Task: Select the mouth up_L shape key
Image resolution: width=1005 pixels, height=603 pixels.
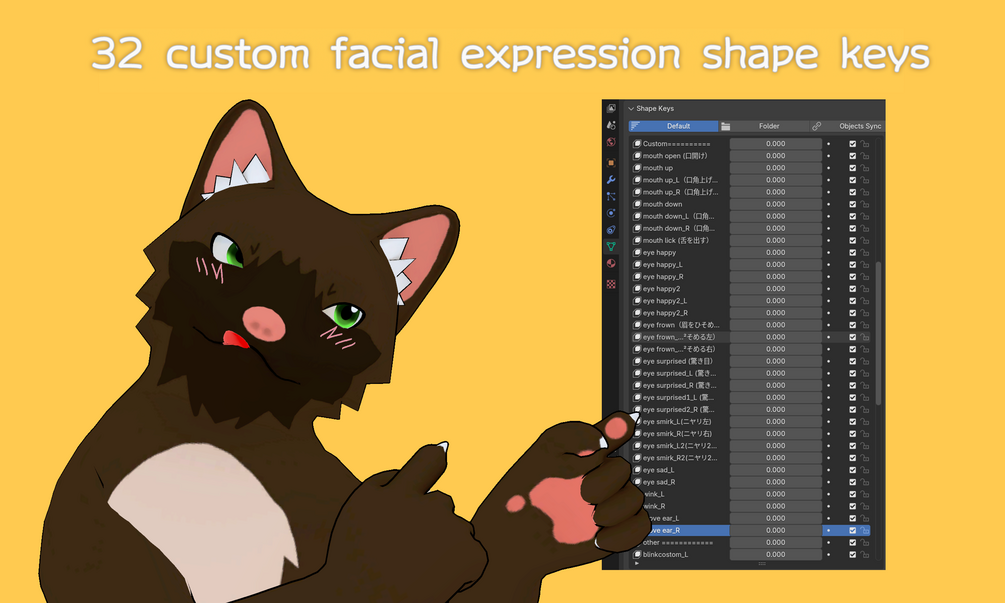Action: pos(679,180)
